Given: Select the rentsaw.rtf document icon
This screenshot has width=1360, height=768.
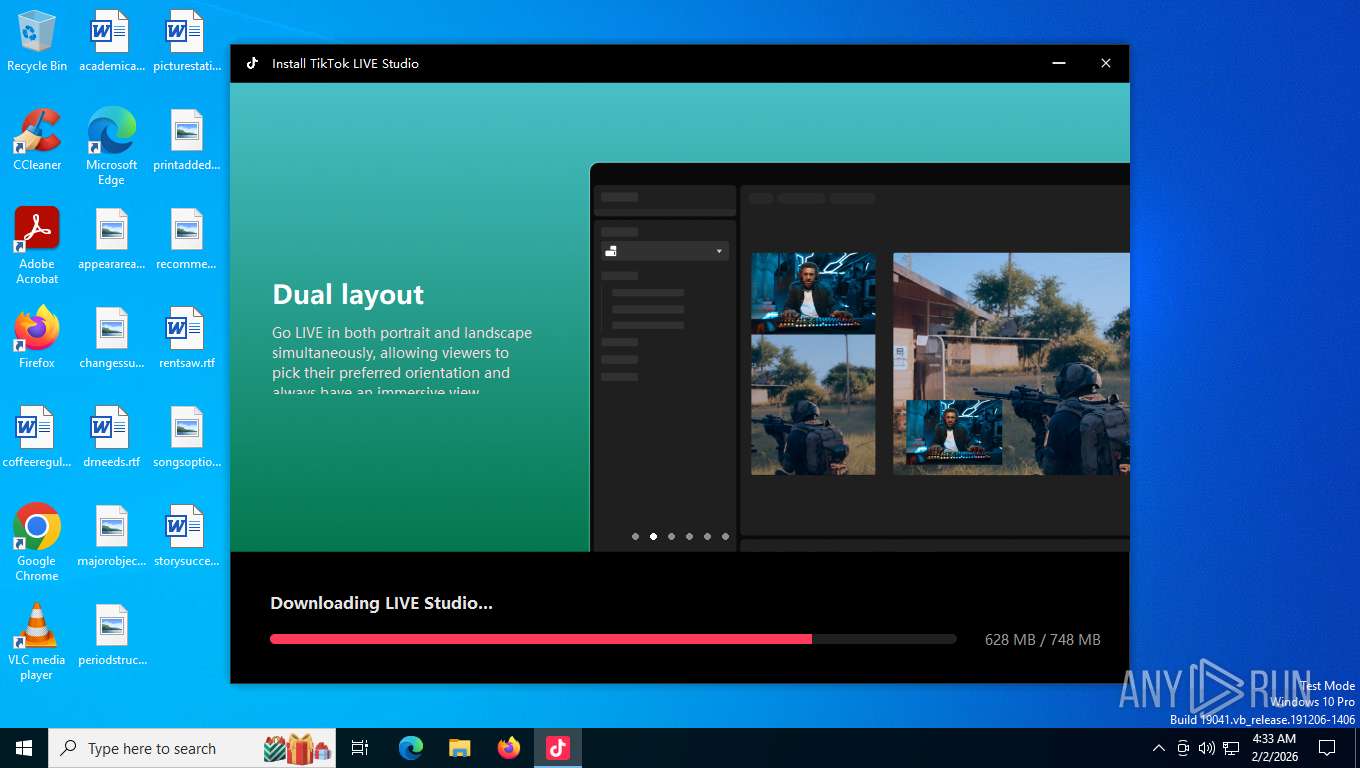Looking at the screenshot, I should coord(186,338).
